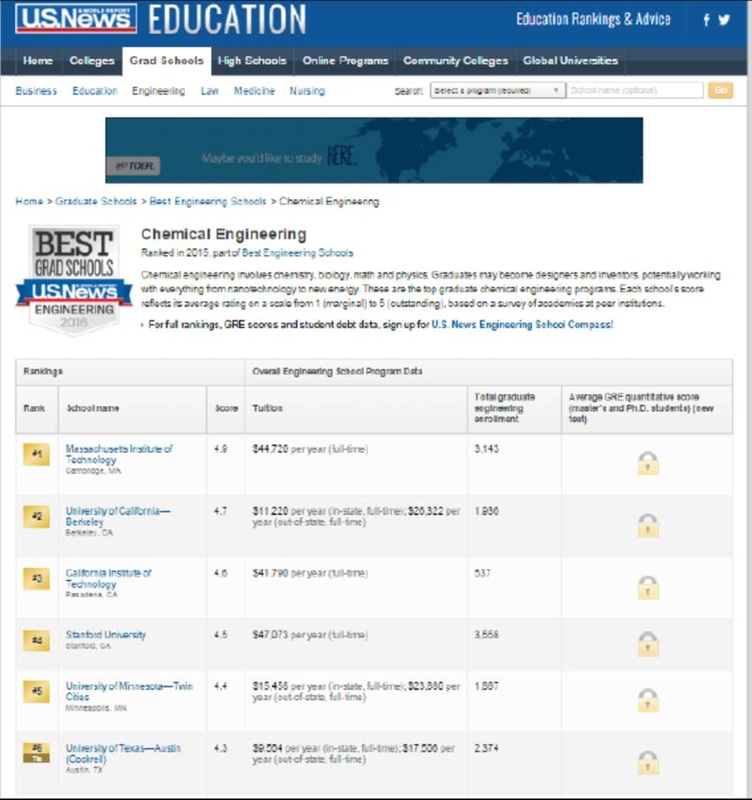Viewport: 752px width, 800px height.
Task: Open University of California—Berkeley link
Action: 118,516
